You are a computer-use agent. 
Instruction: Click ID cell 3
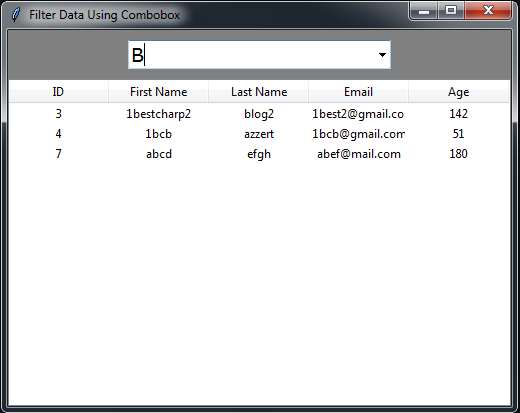point(58,114)
